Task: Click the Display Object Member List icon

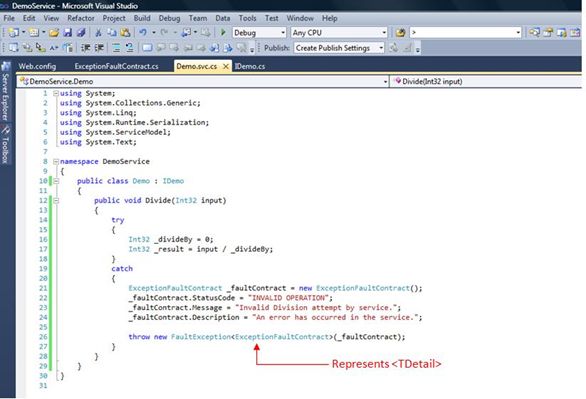Action: [x=13, y=48]
